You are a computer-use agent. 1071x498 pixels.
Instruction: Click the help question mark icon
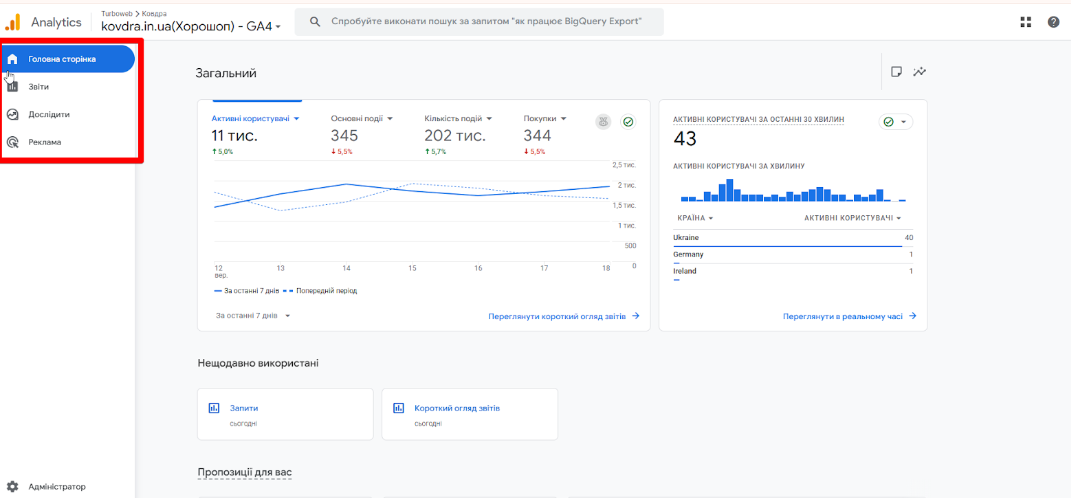pos(1053,22)
